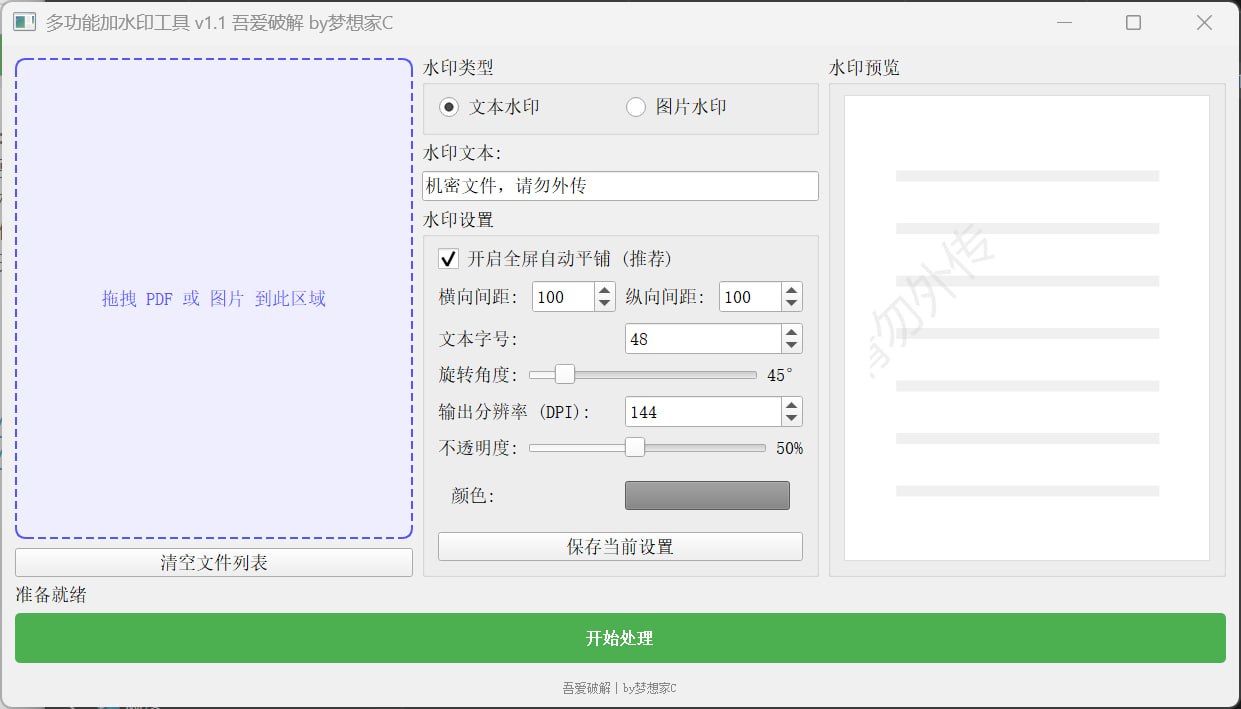This screenshot has height=709, width=1241.
Task: Increase the 文本字号 value with the spinner
Action: point(790,332)
